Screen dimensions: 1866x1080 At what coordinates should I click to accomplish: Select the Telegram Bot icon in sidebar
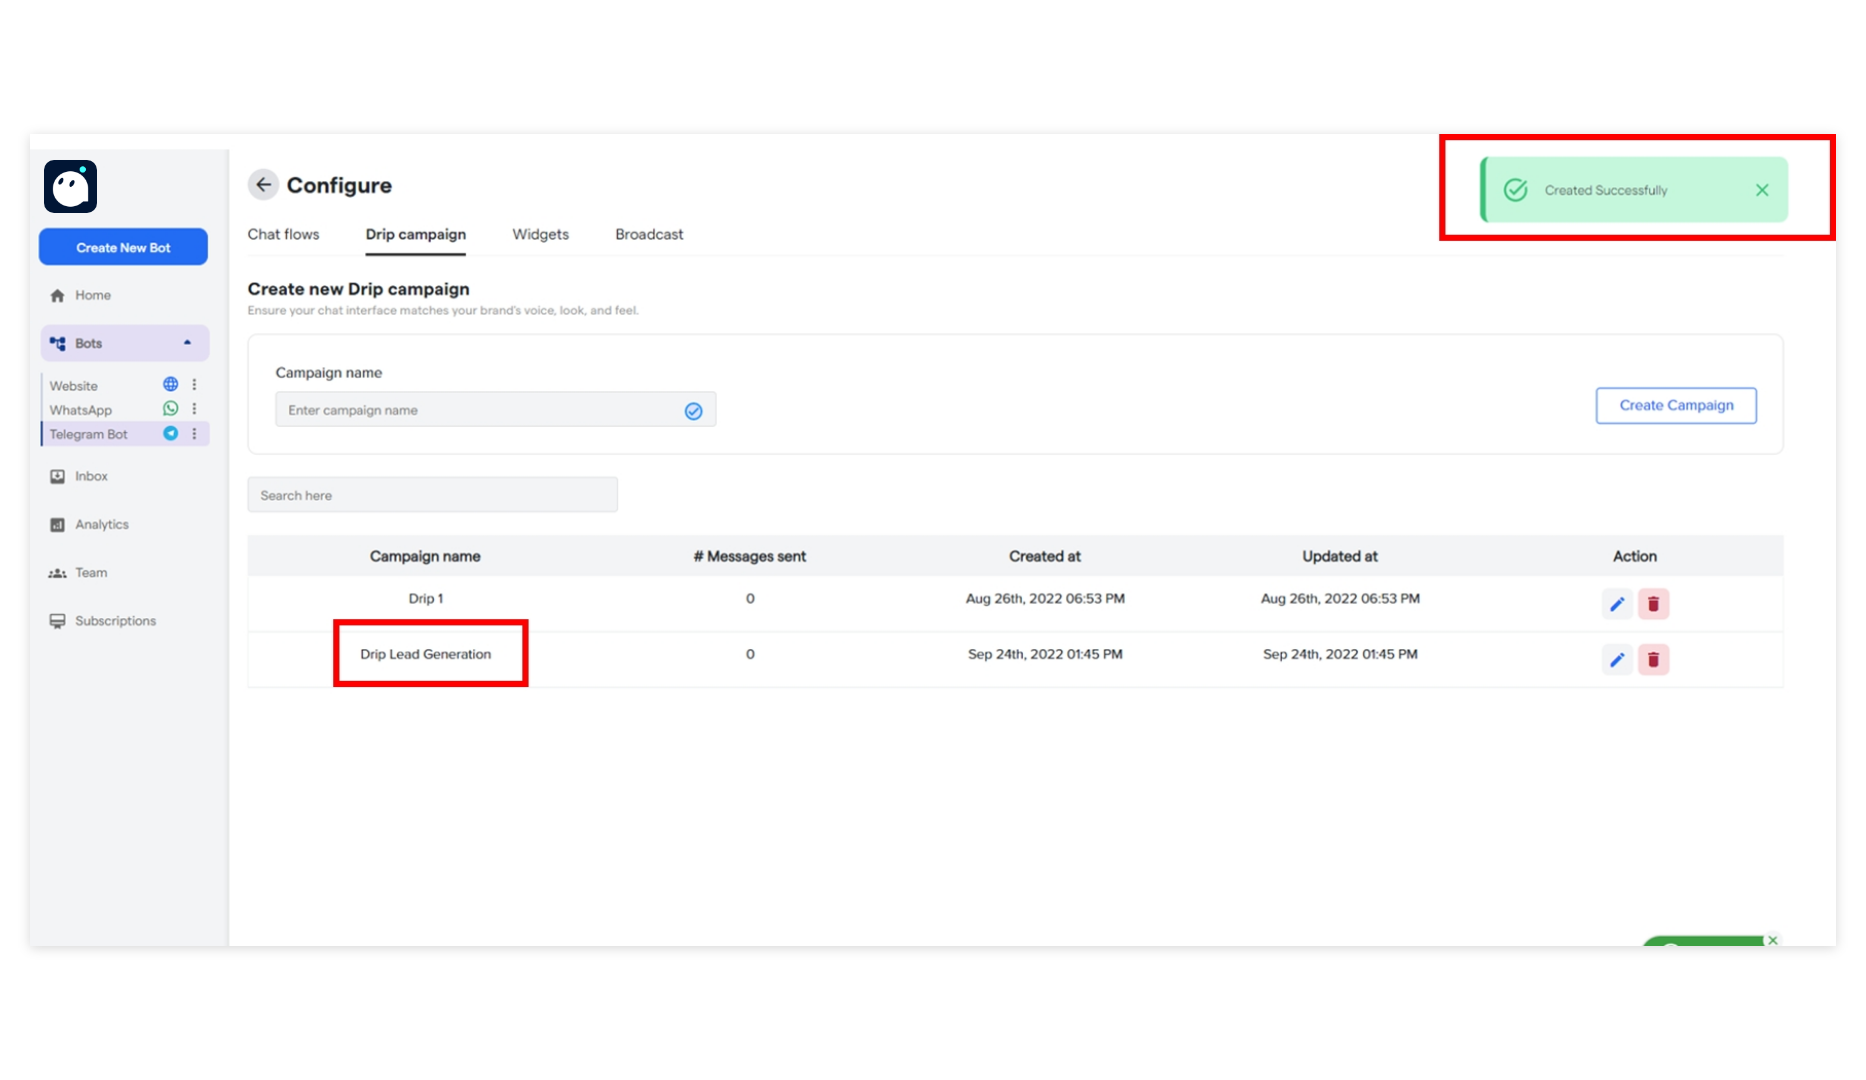[x=170, y=433]
